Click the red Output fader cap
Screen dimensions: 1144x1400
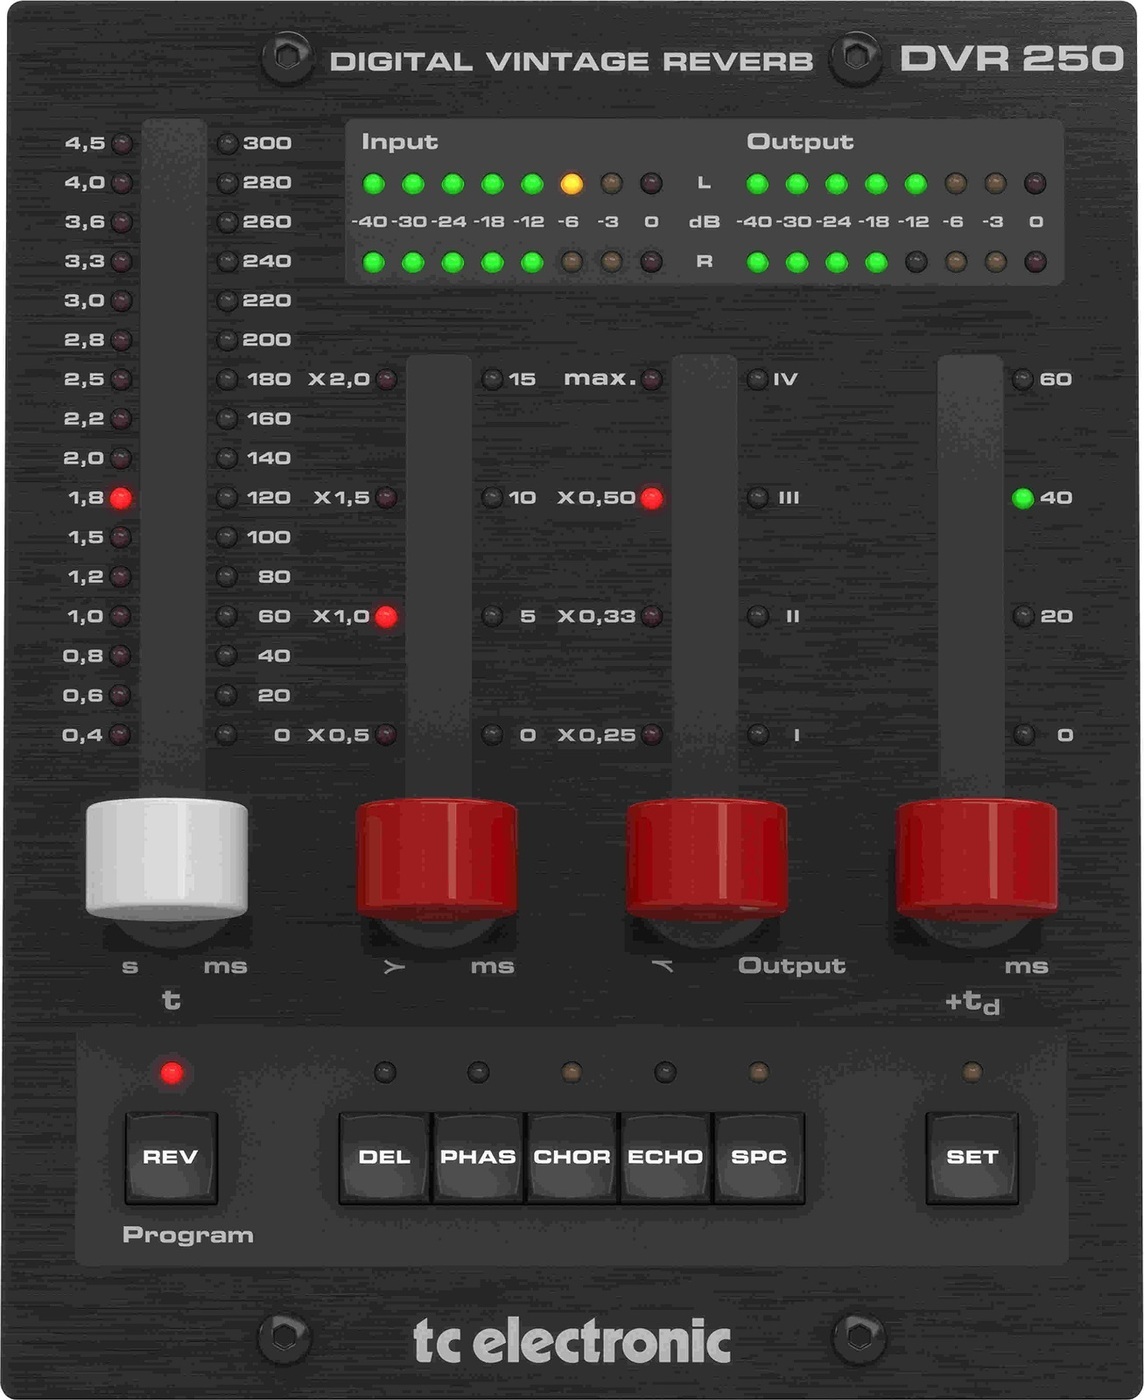pyautogui.click(x=706, y=857)
